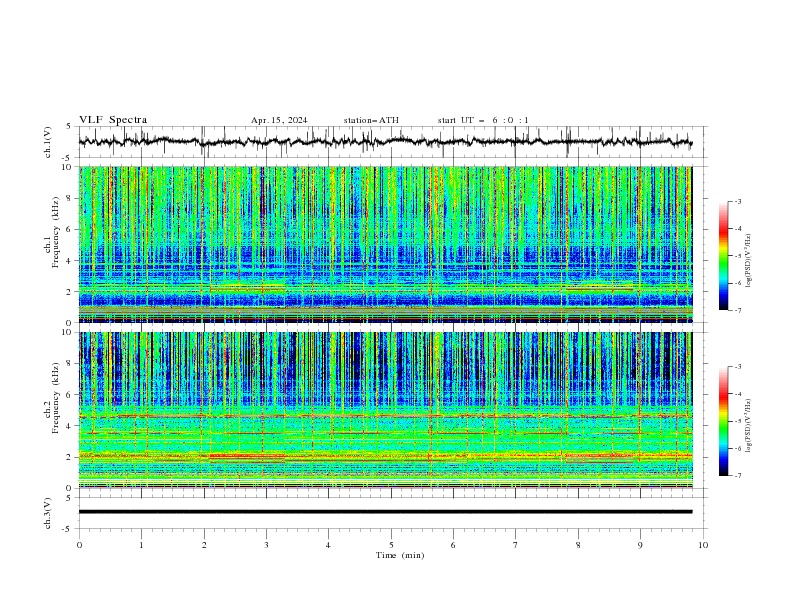Click the ch.2 "Frequency (kHz)" axis label

(x=56, y=398)
